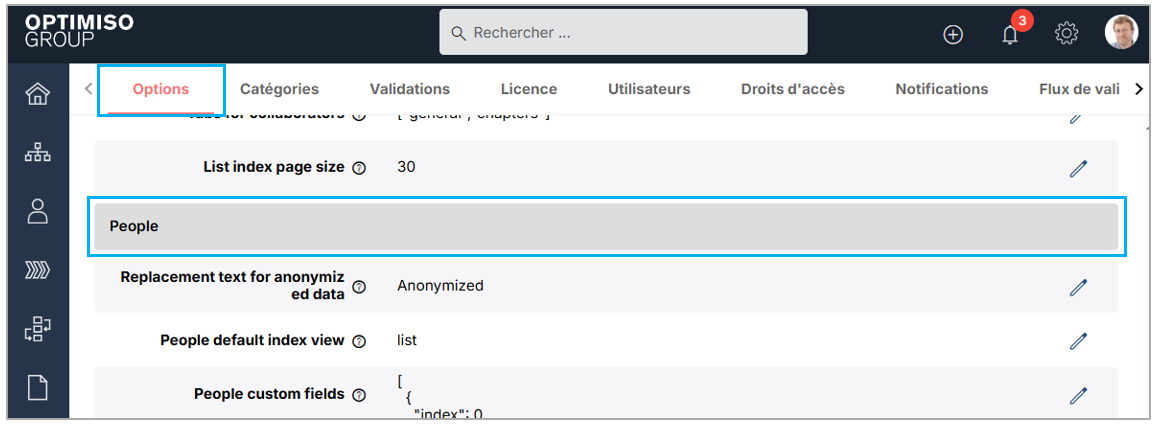Viewport: 1154px width, 424px height.
Task: Edit People default index view
Action: click(1077, 341)
